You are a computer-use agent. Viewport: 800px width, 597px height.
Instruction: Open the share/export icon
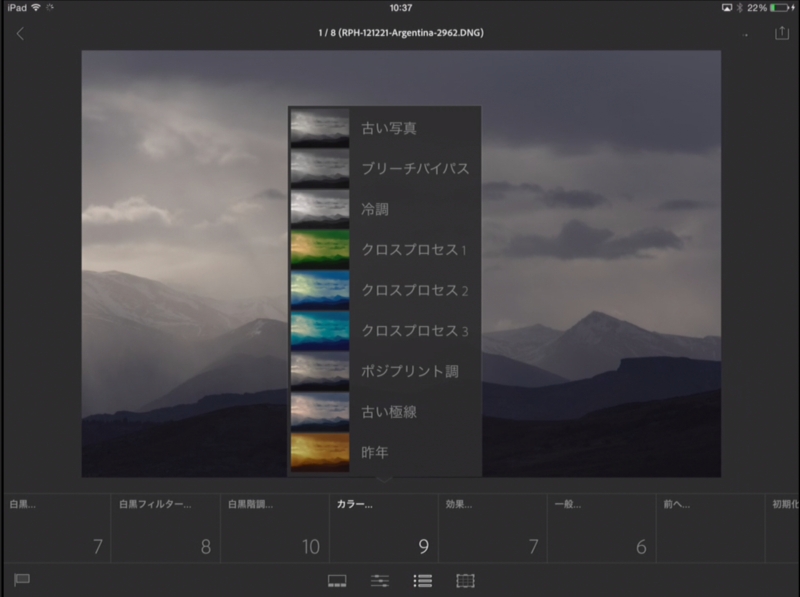[x=782, y=33]
